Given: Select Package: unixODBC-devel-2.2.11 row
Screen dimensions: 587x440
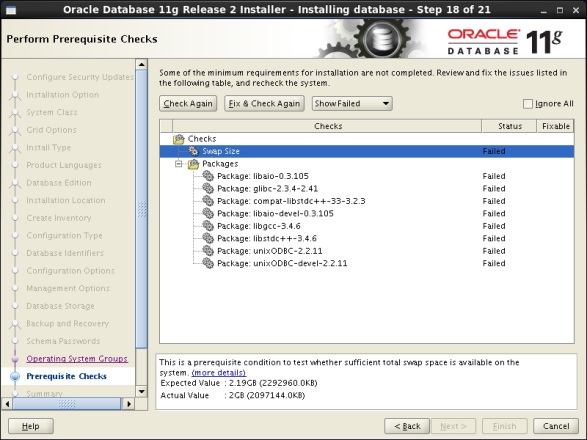Looking at the screenshot, I should coord(367,263).
